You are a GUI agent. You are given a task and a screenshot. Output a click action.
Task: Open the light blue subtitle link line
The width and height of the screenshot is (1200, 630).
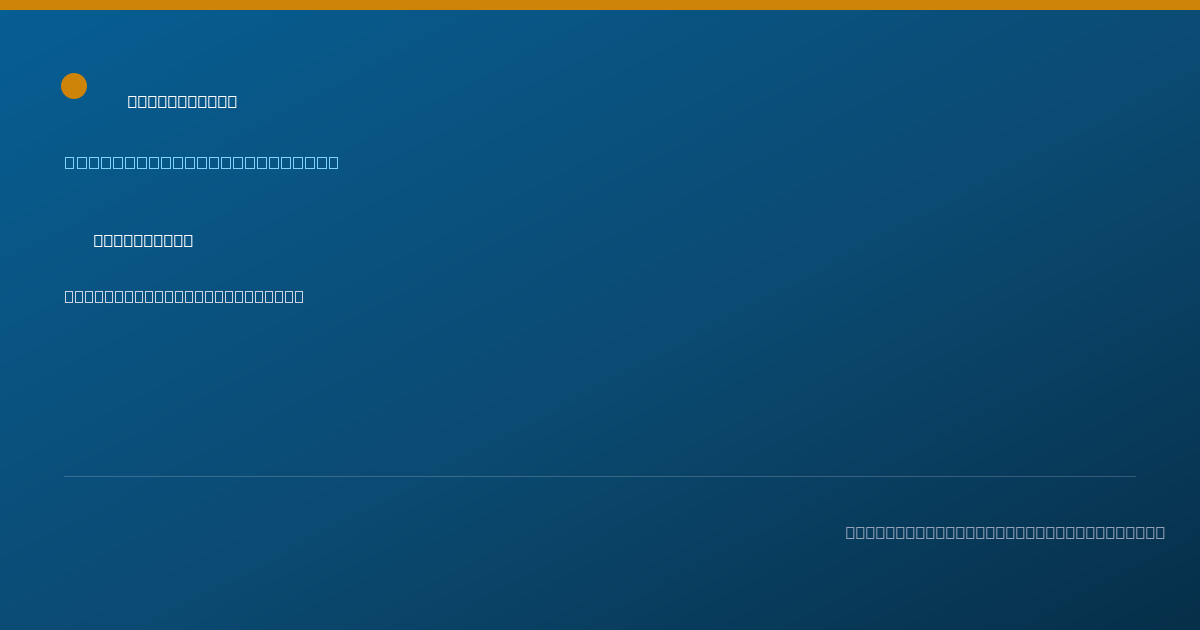click(x=202, y=162)
